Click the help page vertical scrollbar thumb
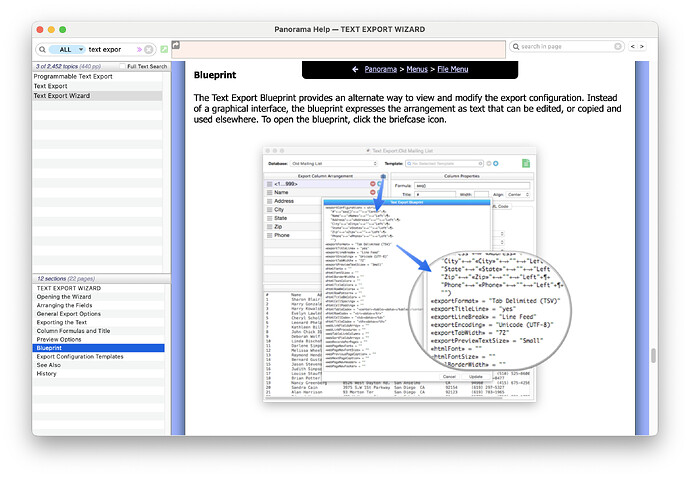Screen dimensions: 689x478 pyautogui.click(x=654, y=355)
